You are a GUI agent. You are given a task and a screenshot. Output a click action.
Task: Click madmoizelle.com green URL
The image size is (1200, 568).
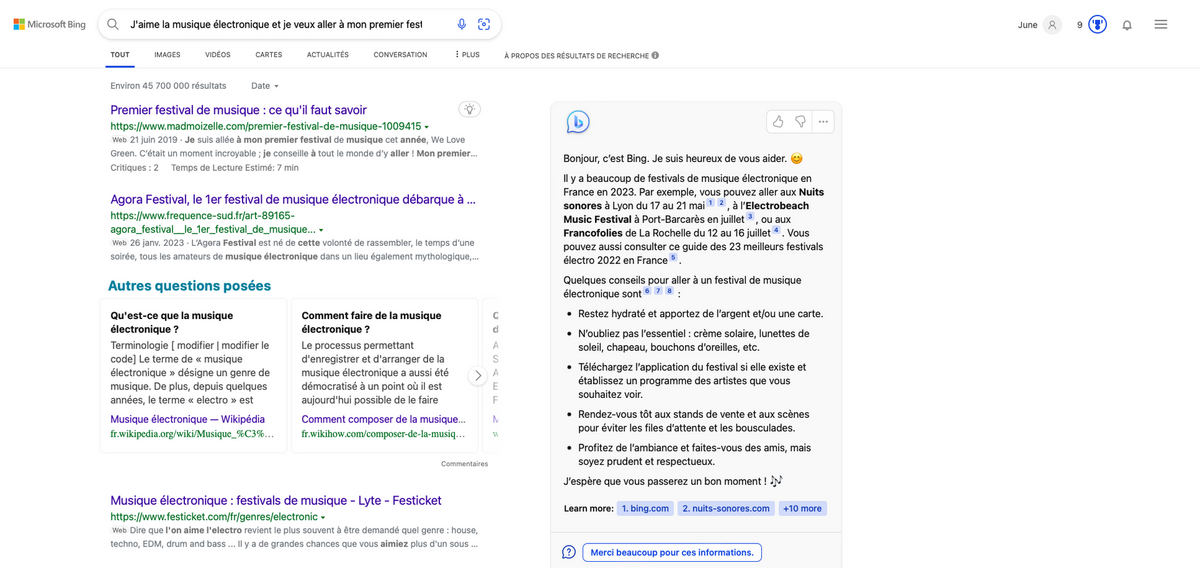266,127
